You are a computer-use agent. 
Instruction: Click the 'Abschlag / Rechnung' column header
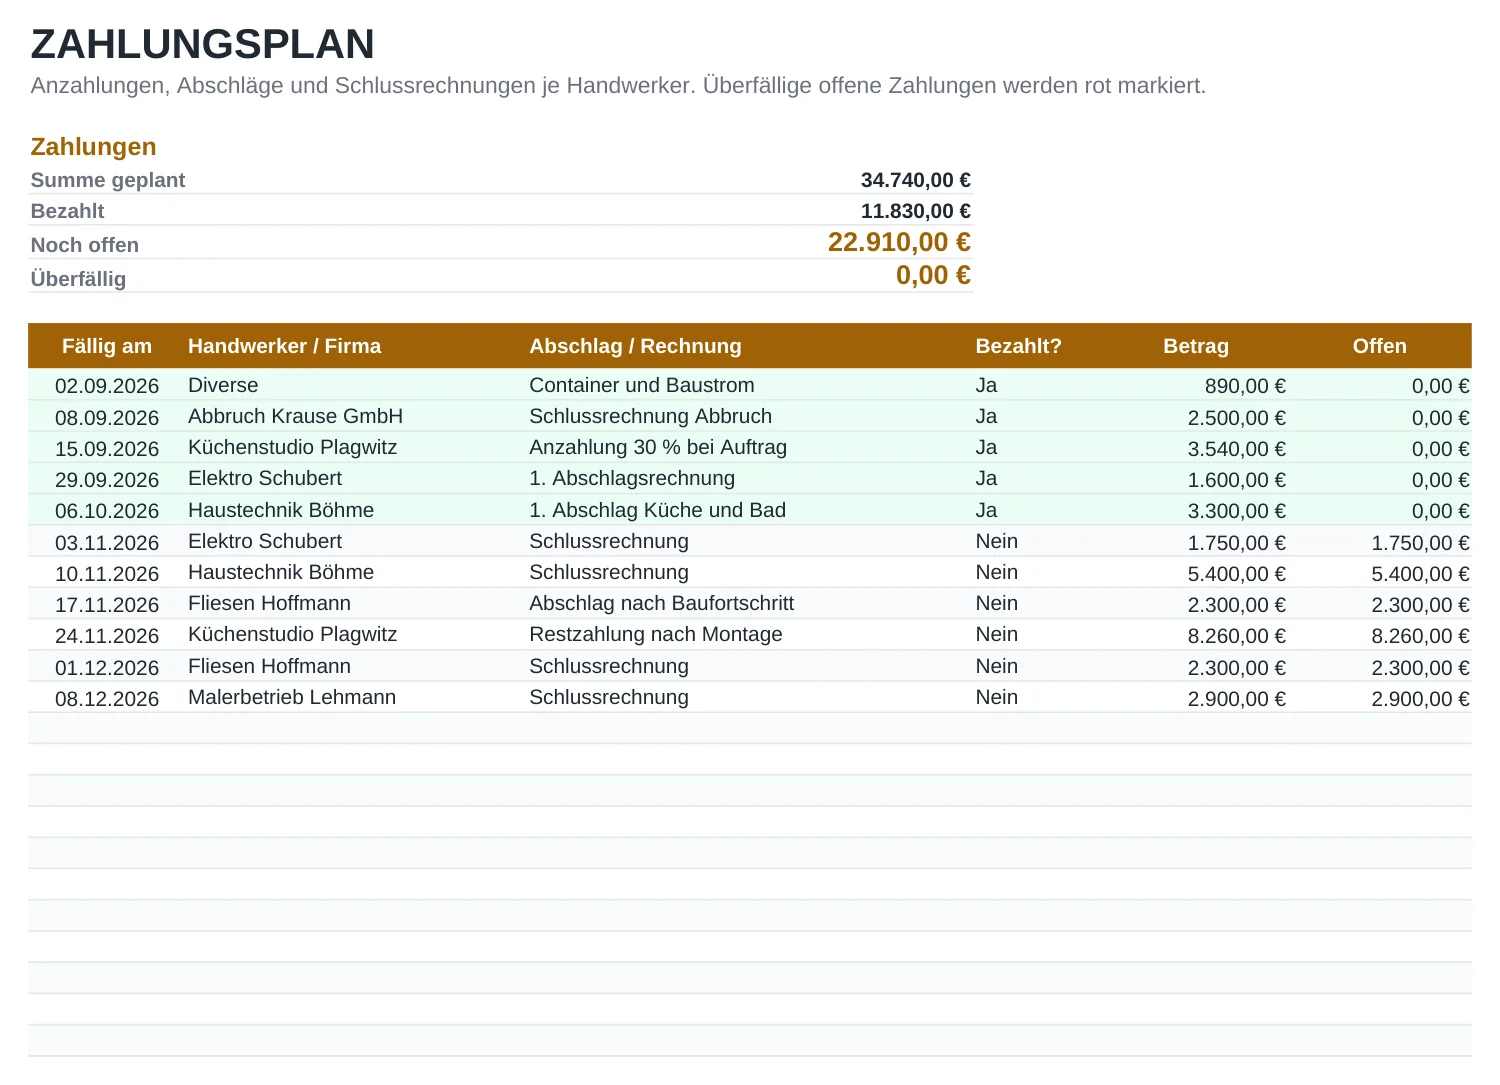pos(635,346)
